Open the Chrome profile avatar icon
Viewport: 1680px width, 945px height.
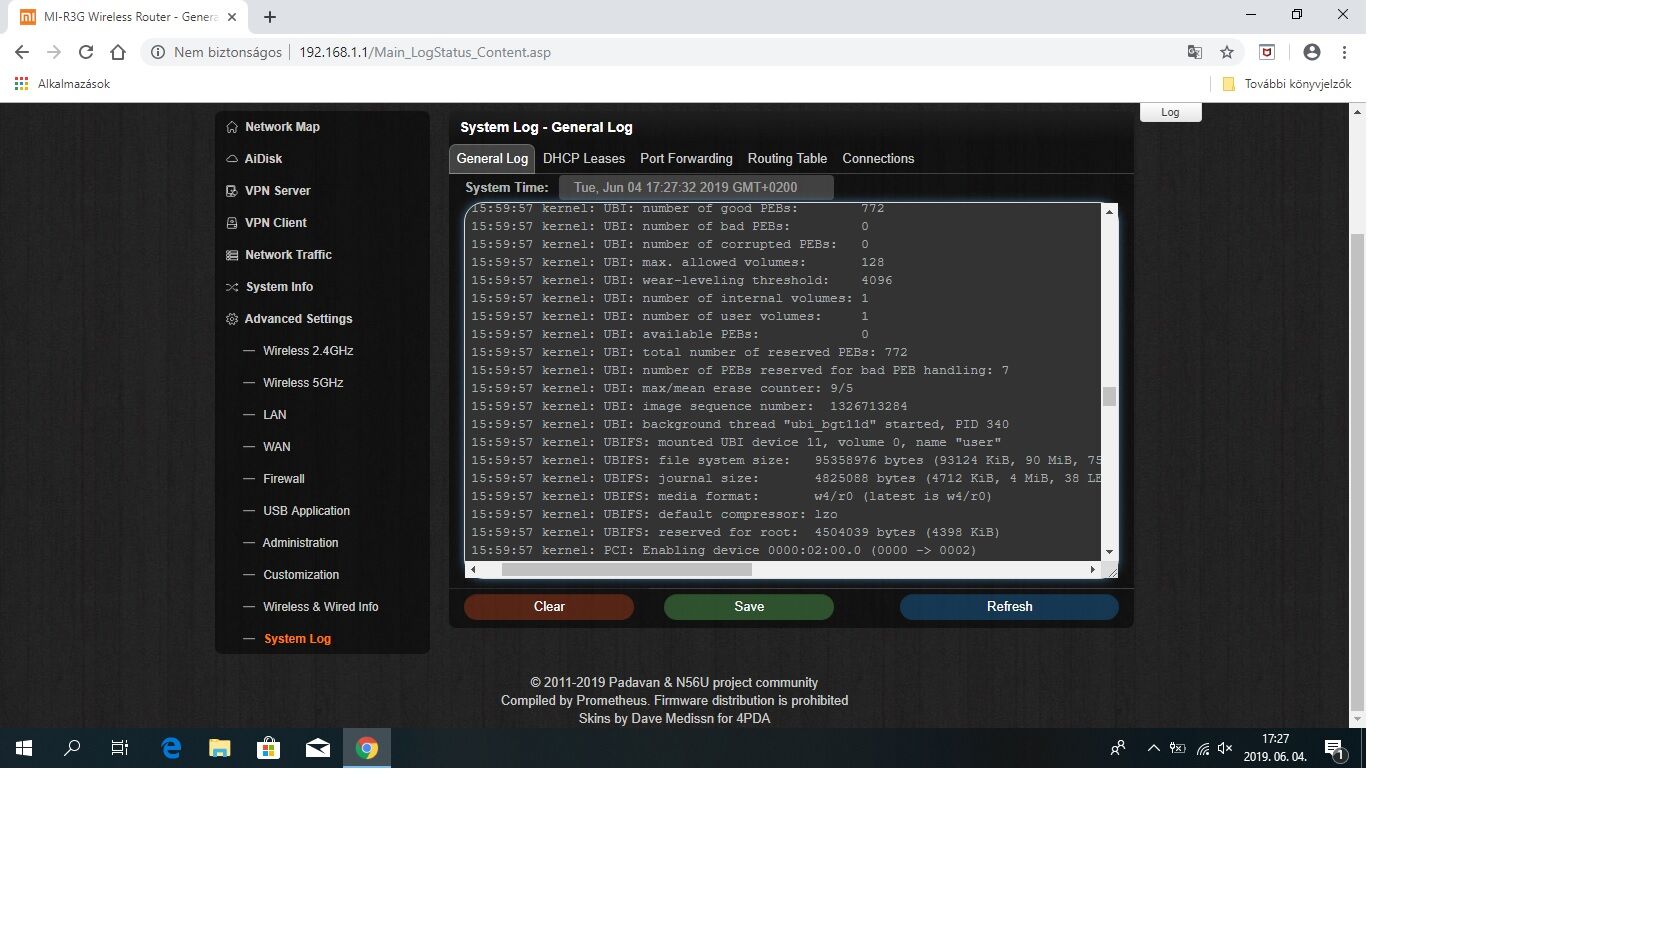point(1312,52)
